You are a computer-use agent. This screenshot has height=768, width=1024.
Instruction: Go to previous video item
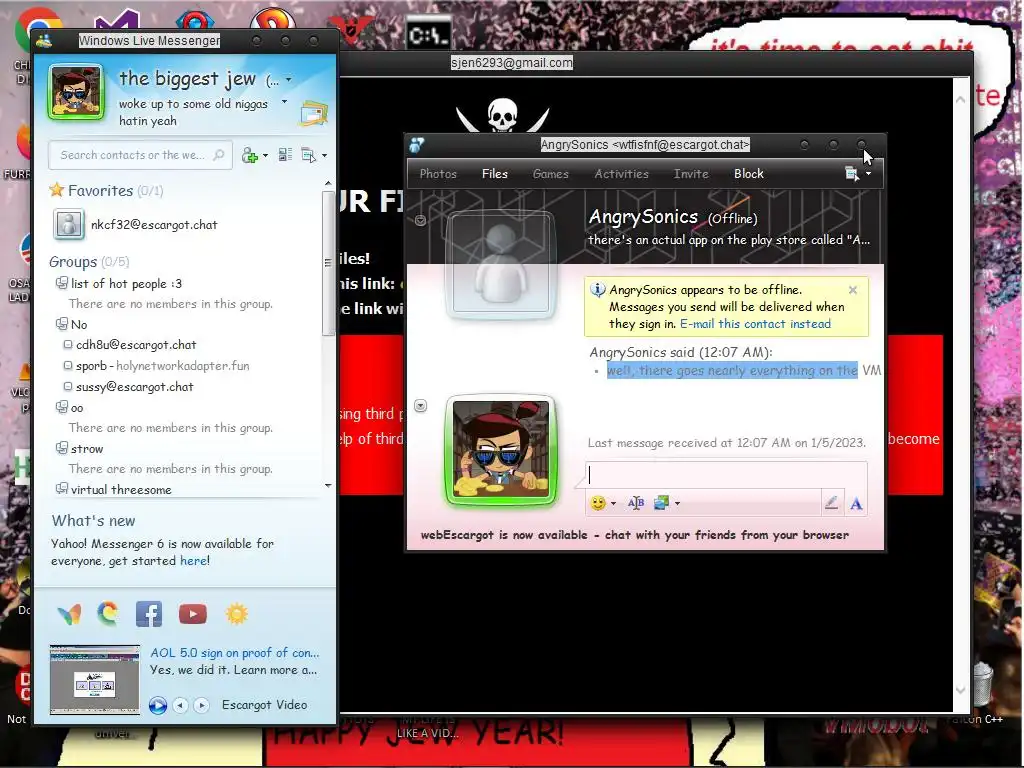[181, 705]
